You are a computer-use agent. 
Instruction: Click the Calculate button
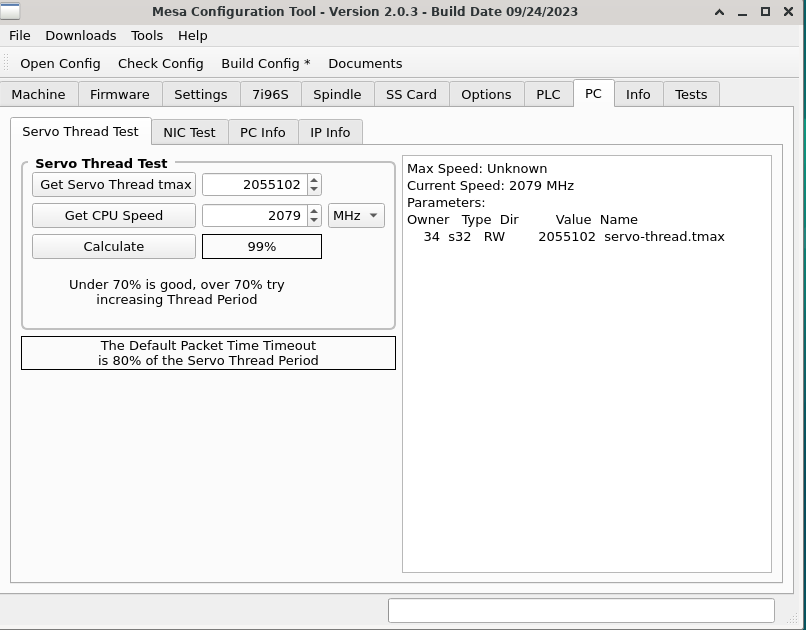(x=114, y=247)
